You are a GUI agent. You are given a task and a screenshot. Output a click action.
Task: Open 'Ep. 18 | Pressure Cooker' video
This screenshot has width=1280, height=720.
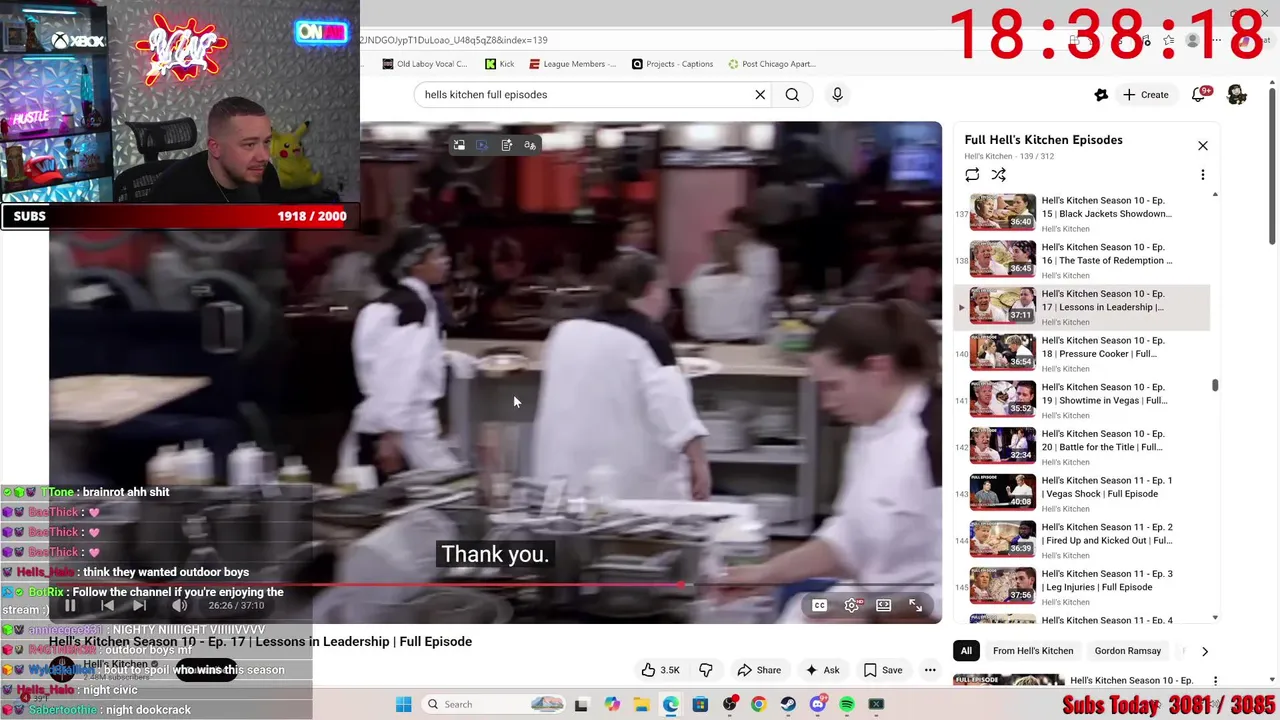point(1081,354)
